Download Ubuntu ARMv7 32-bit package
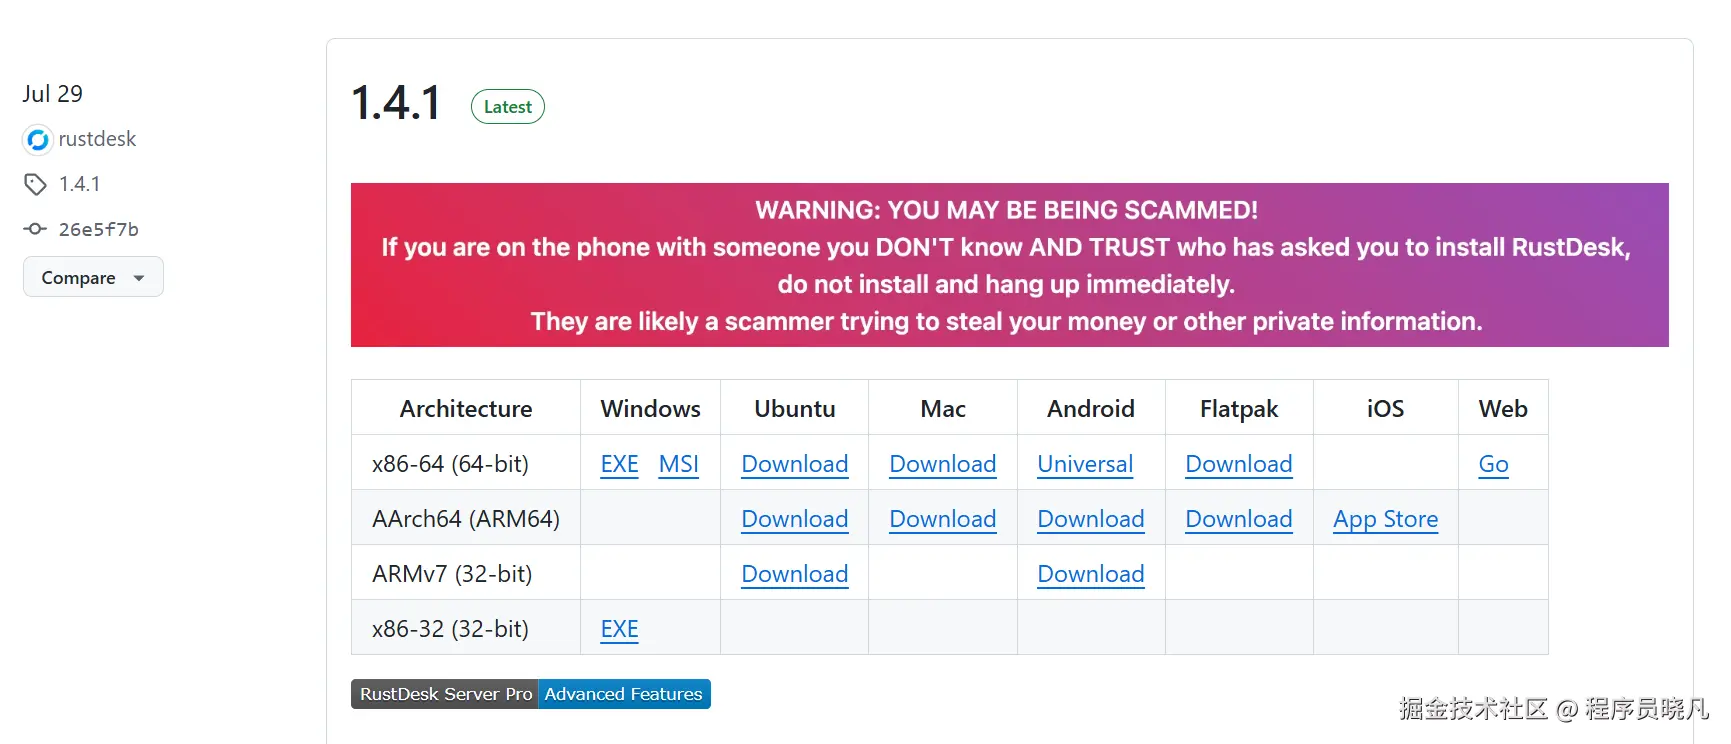1731x744 pixels. 794,574
